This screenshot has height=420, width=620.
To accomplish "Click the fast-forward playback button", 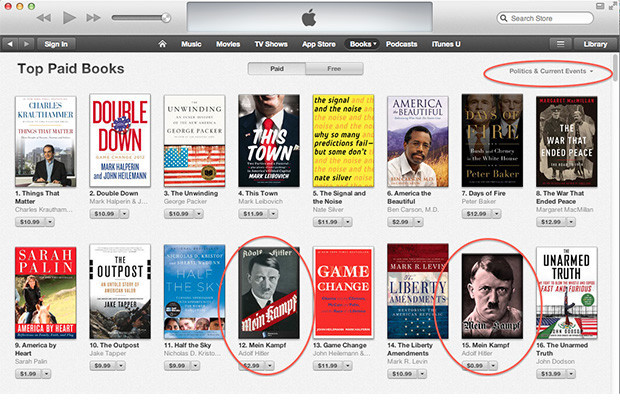I will click(x=93, y=18).
